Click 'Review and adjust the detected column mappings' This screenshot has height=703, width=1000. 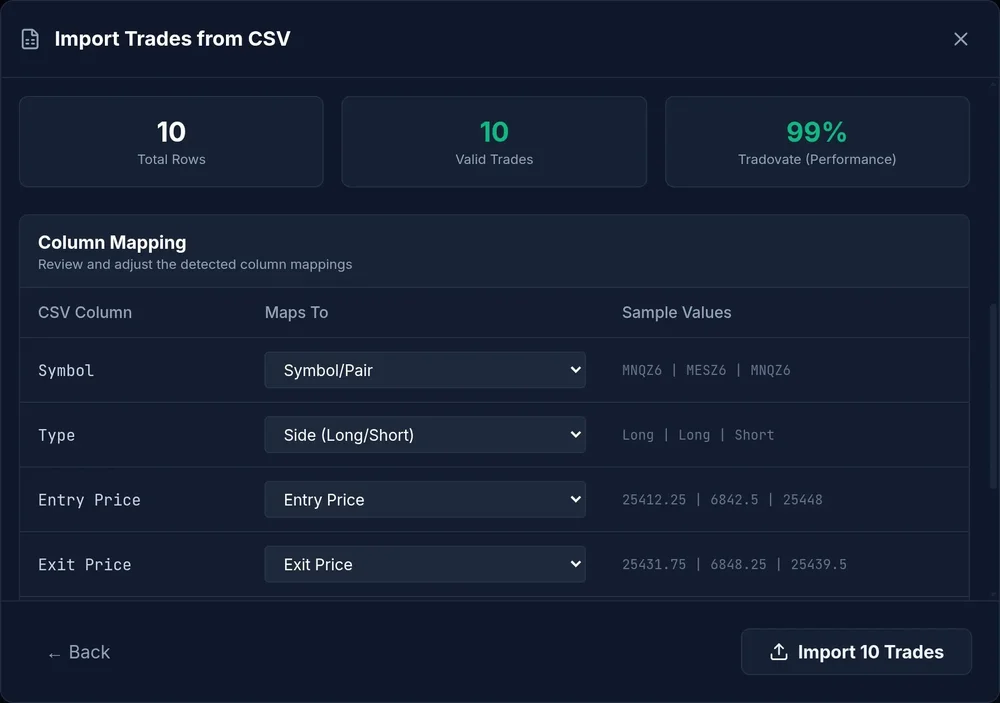(195, 264)
